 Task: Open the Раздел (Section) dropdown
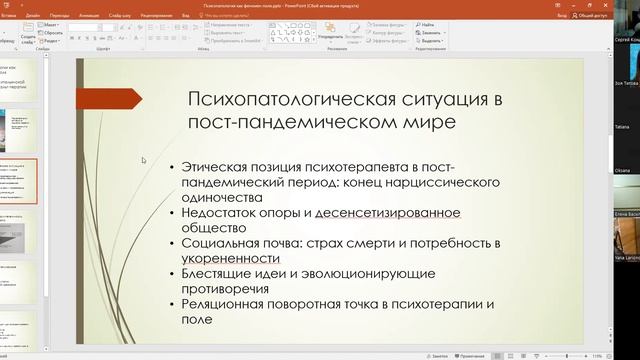49,41
